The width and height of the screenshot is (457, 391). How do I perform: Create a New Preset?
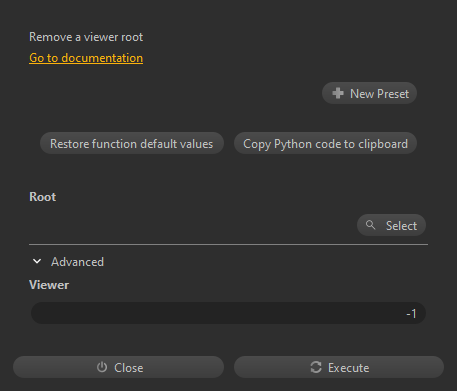click(x=369, y=93)
